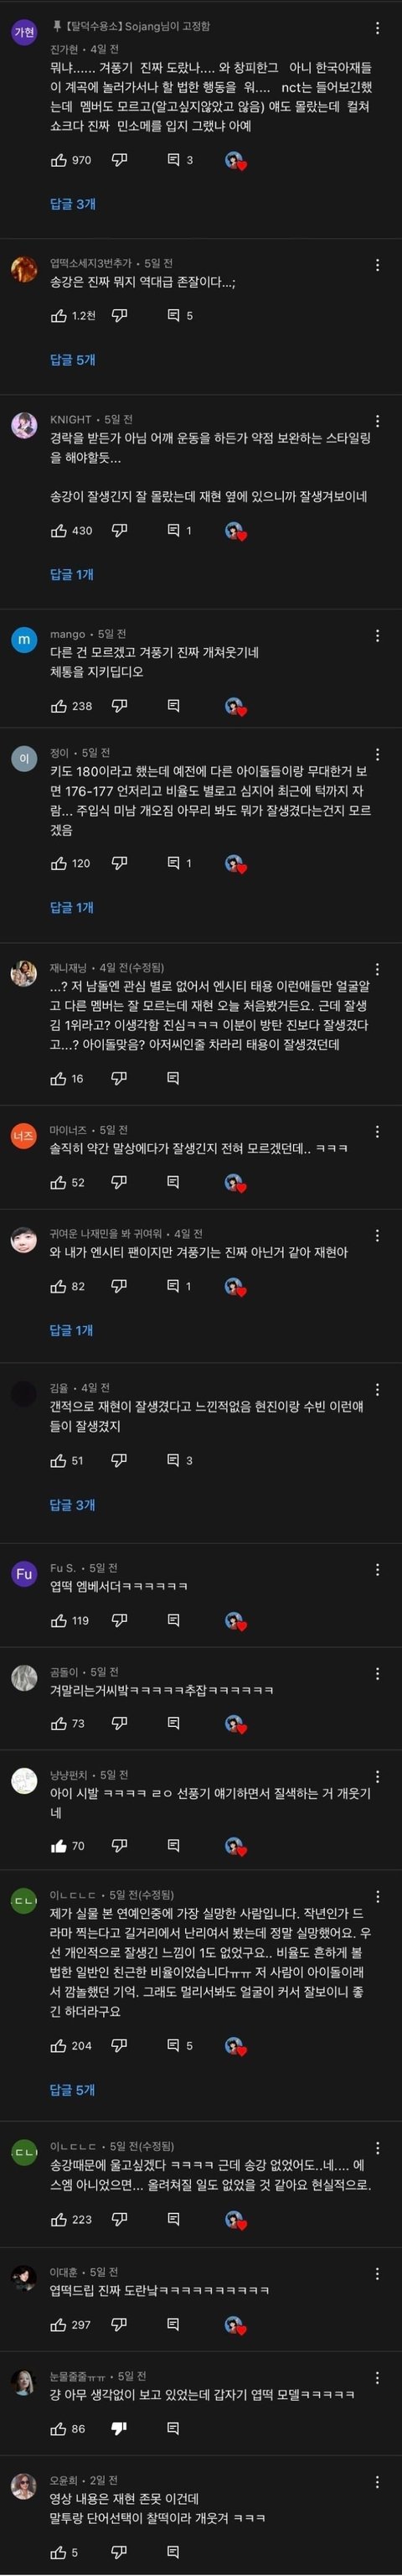Open 답글 5개 under the 204-like comment
This screenshot has width=402, height=2576.
coord(73,2090)
